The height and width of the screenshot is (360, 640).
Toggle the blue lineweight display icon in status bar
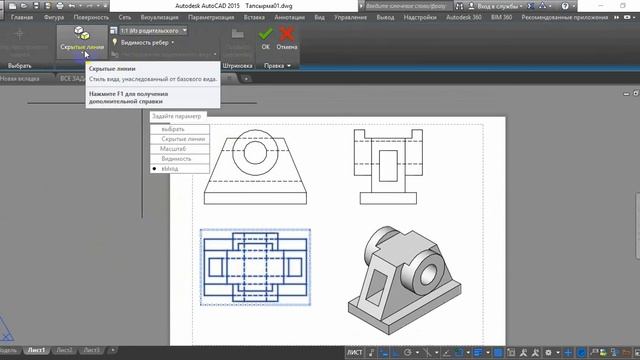coord(478,352)
